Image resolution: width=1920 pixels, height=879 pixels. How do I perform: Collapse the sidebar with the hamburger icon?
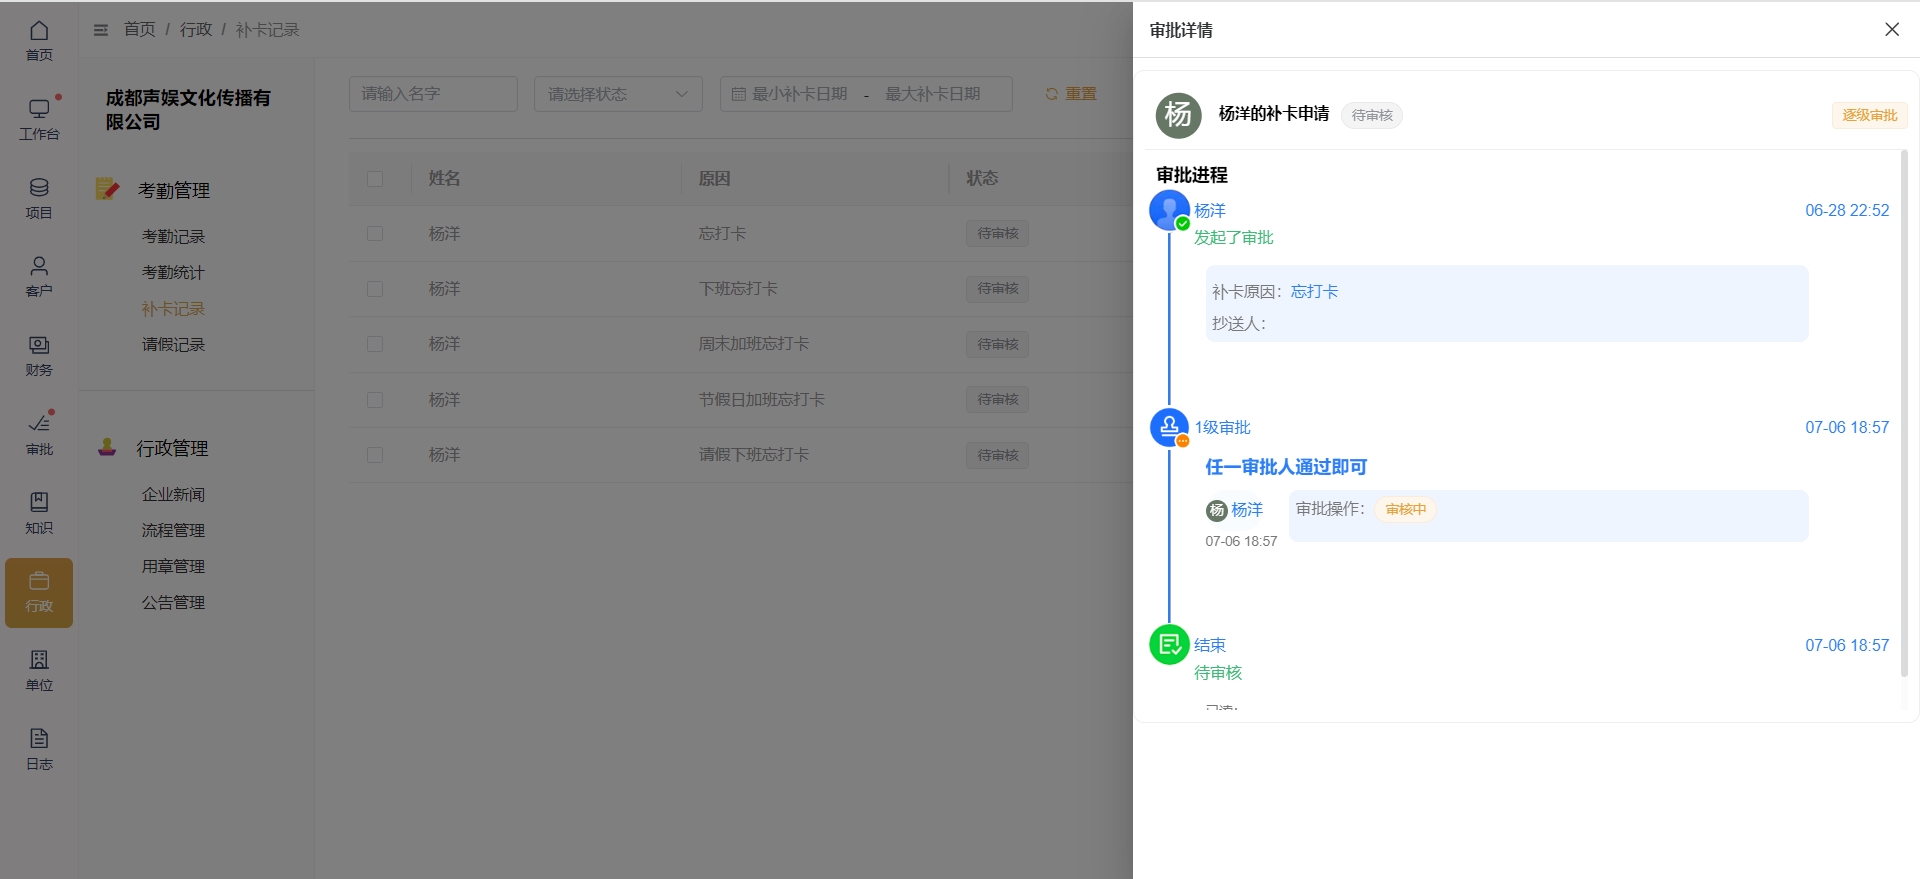[x=101, y=30]
